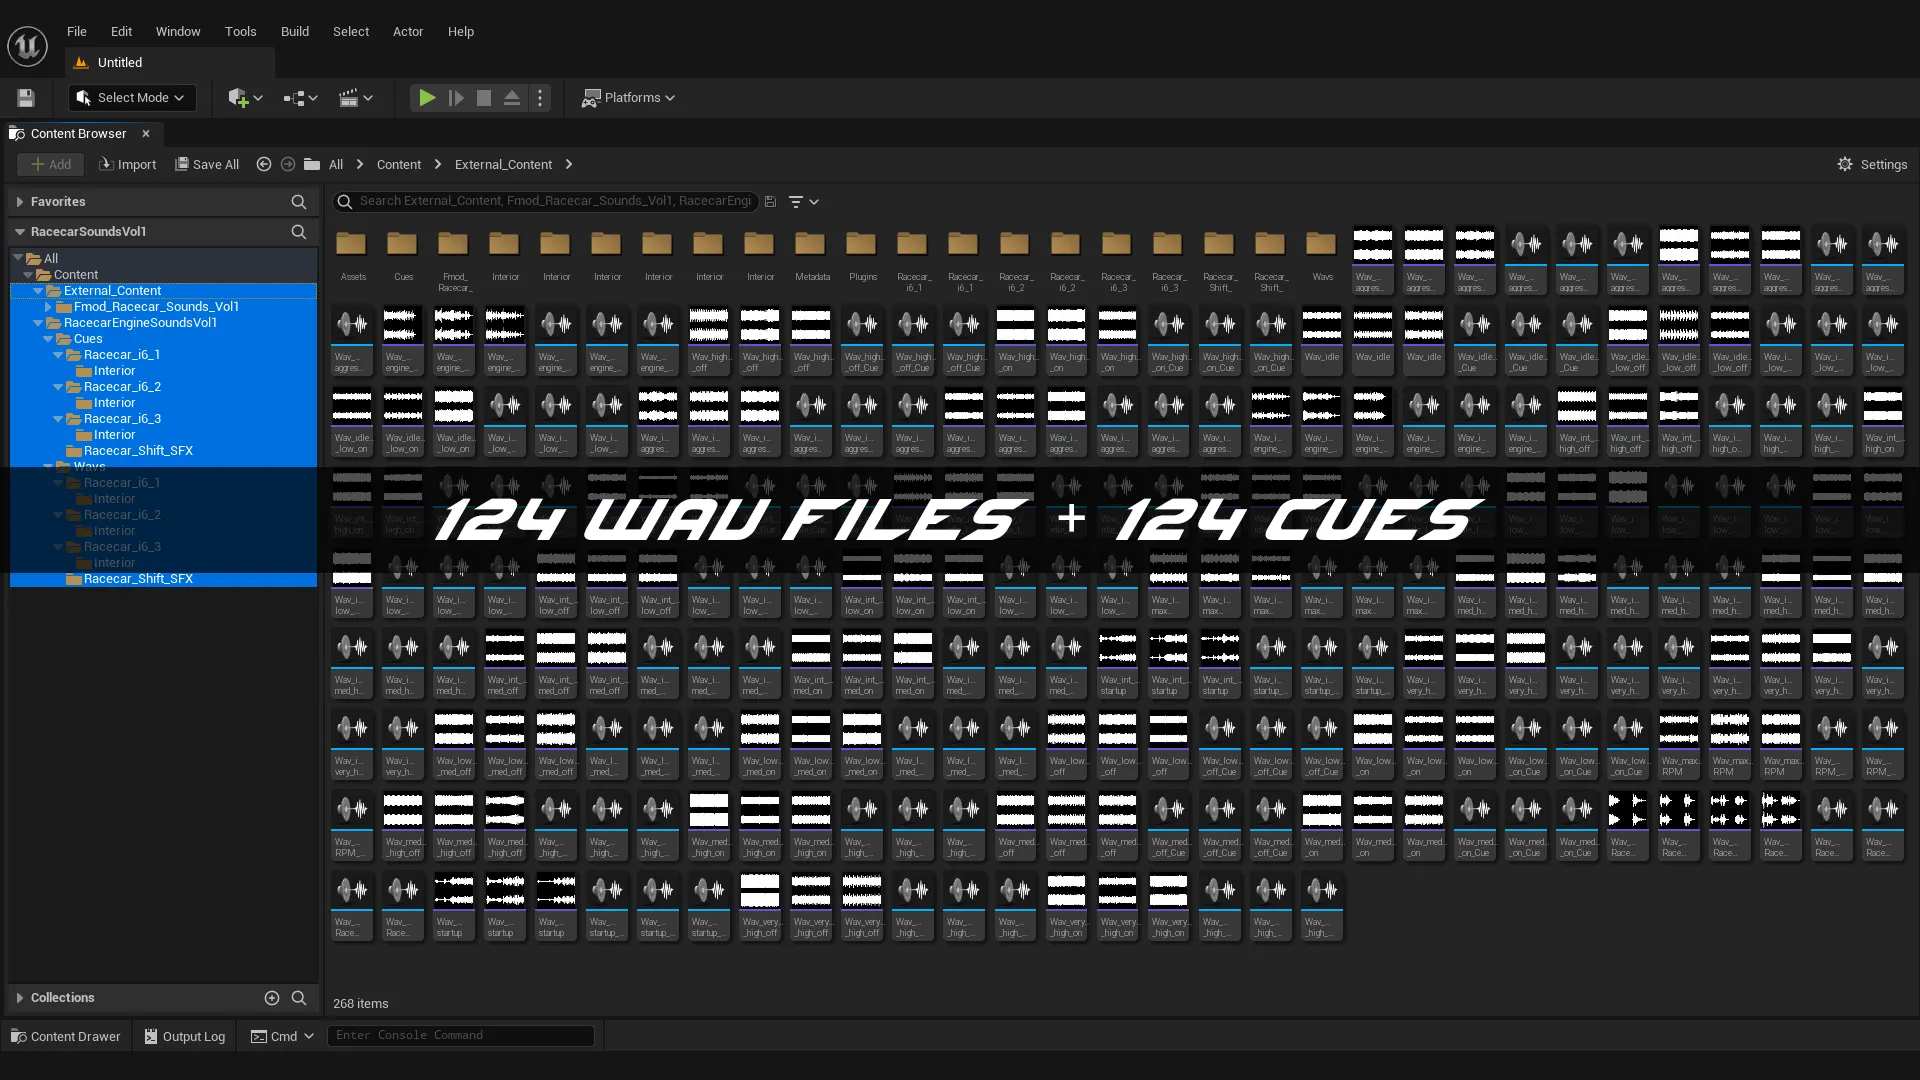1920x1080 pixels.
Task: Collapse the Racecar_i6_2 tree folder
Action: [x=58, y=387]
